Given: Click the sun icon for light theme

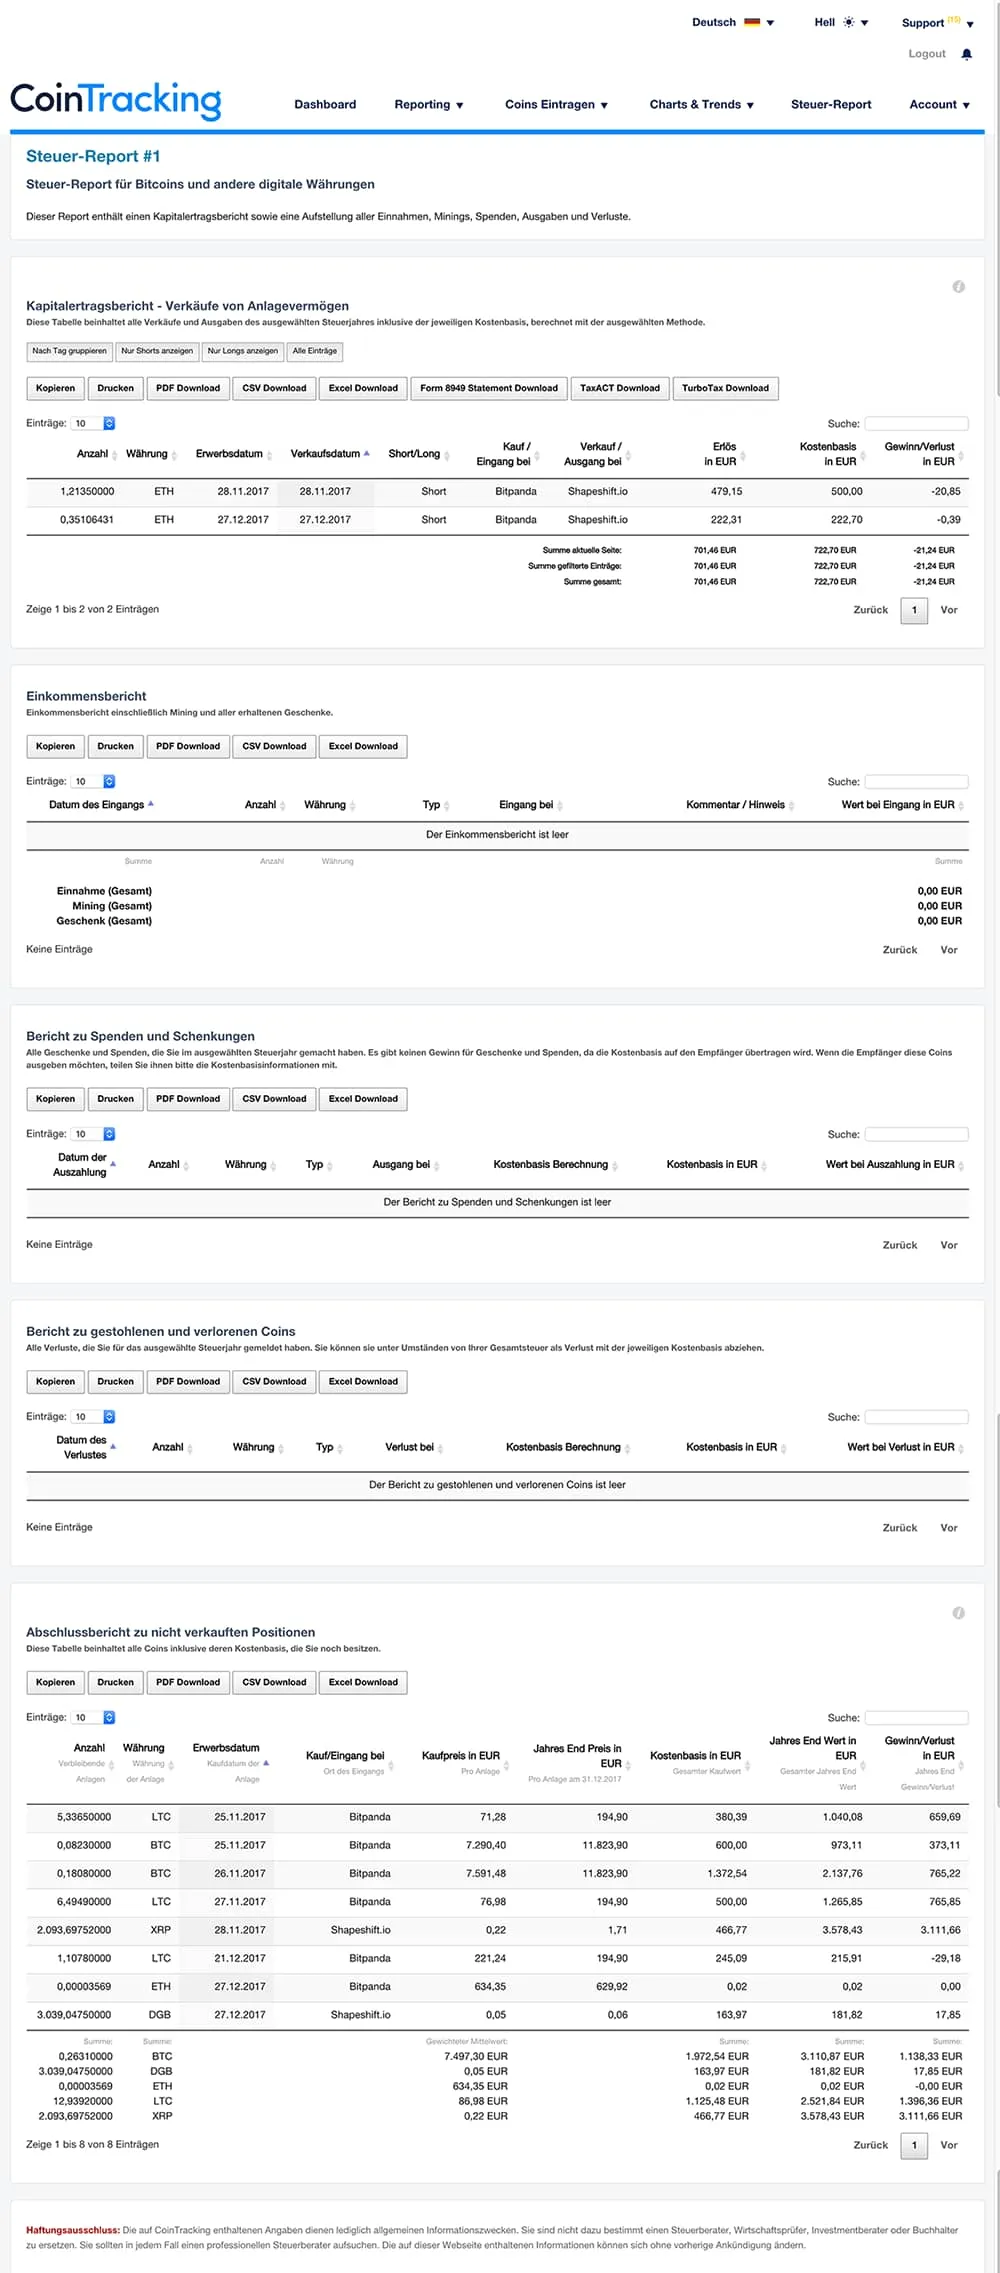Looking at the screenshot, I should [849, 22].
